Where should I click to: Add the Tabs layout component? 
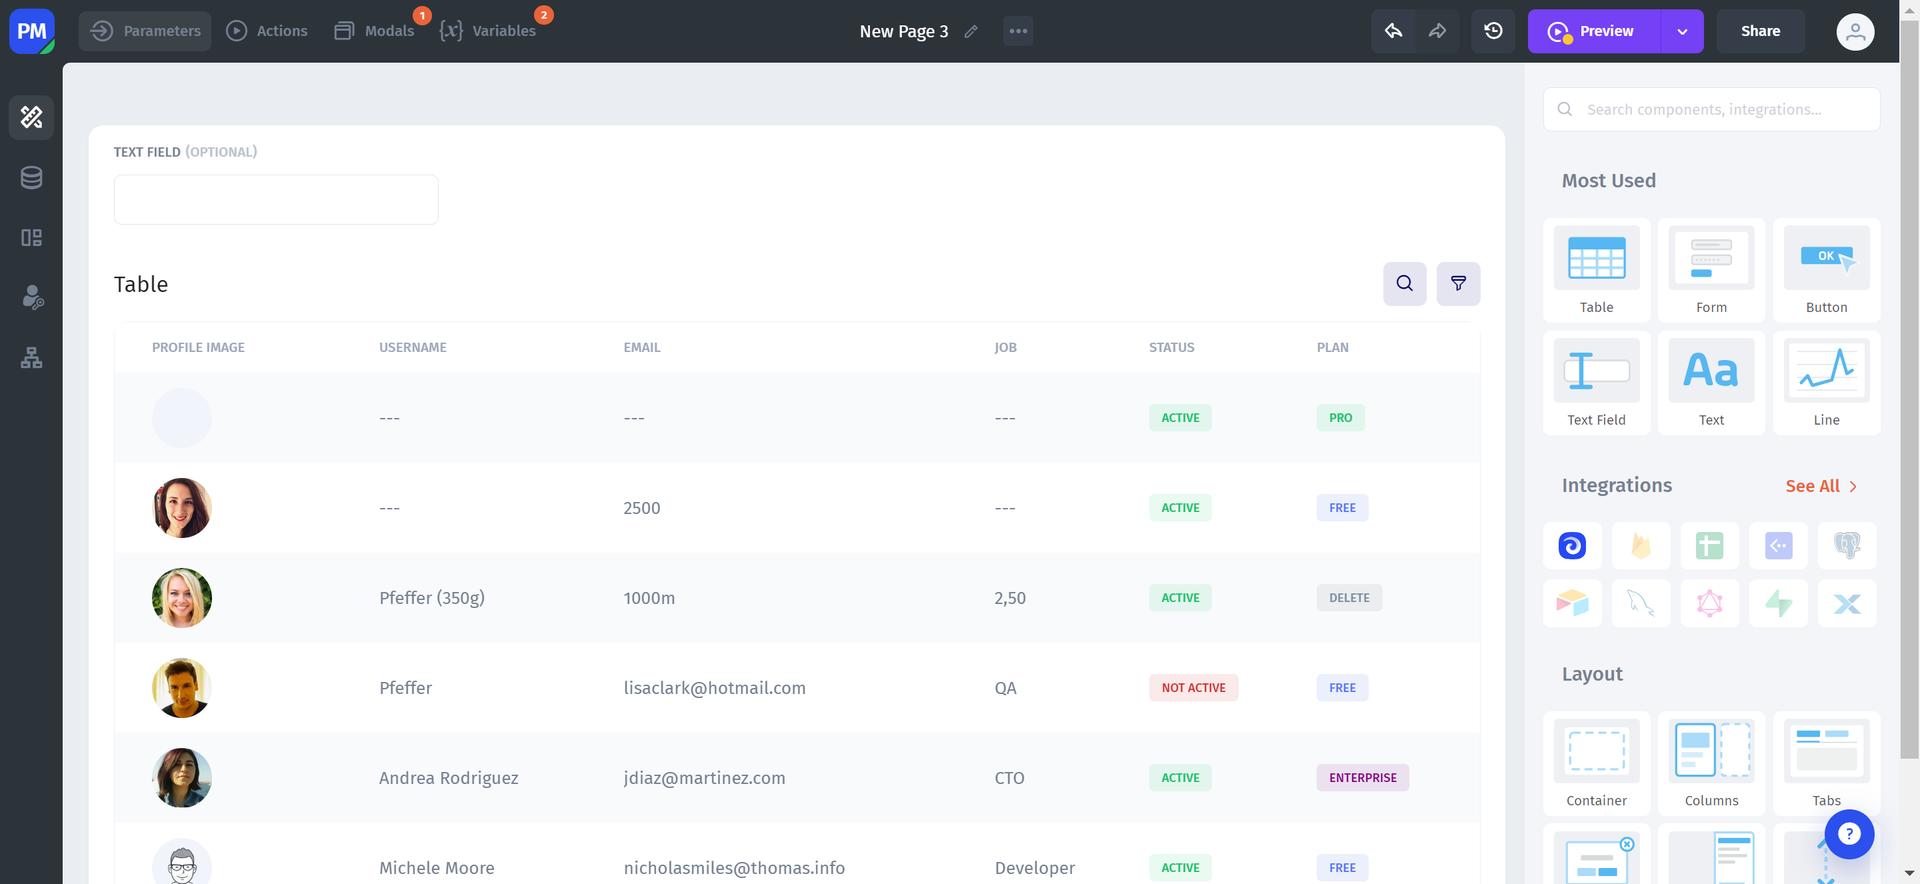coord(1827,764)
